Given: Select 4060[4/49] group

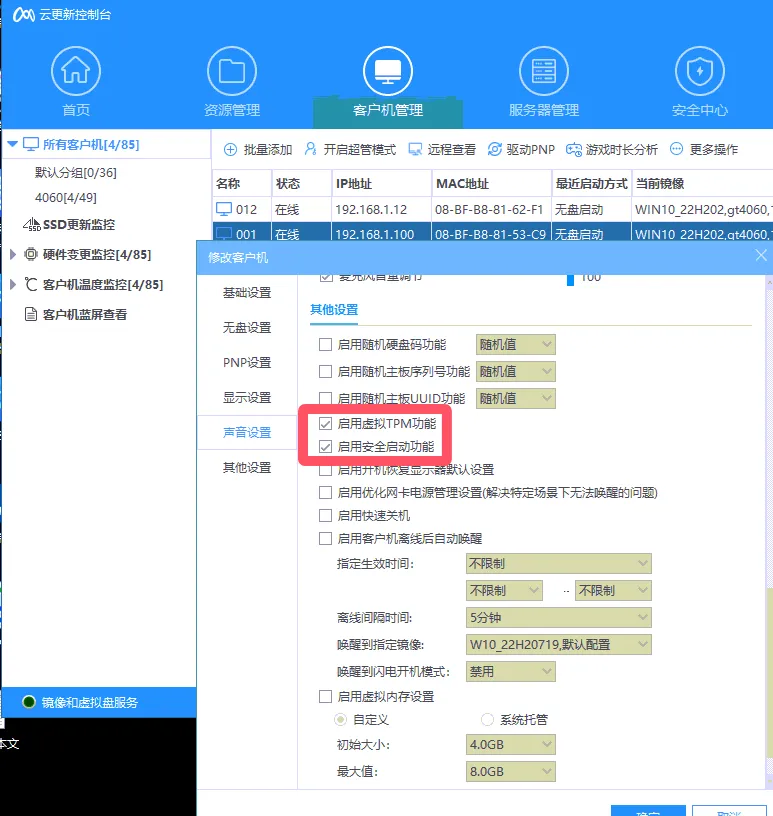Looking at the screenshot, I should (66, 198).
